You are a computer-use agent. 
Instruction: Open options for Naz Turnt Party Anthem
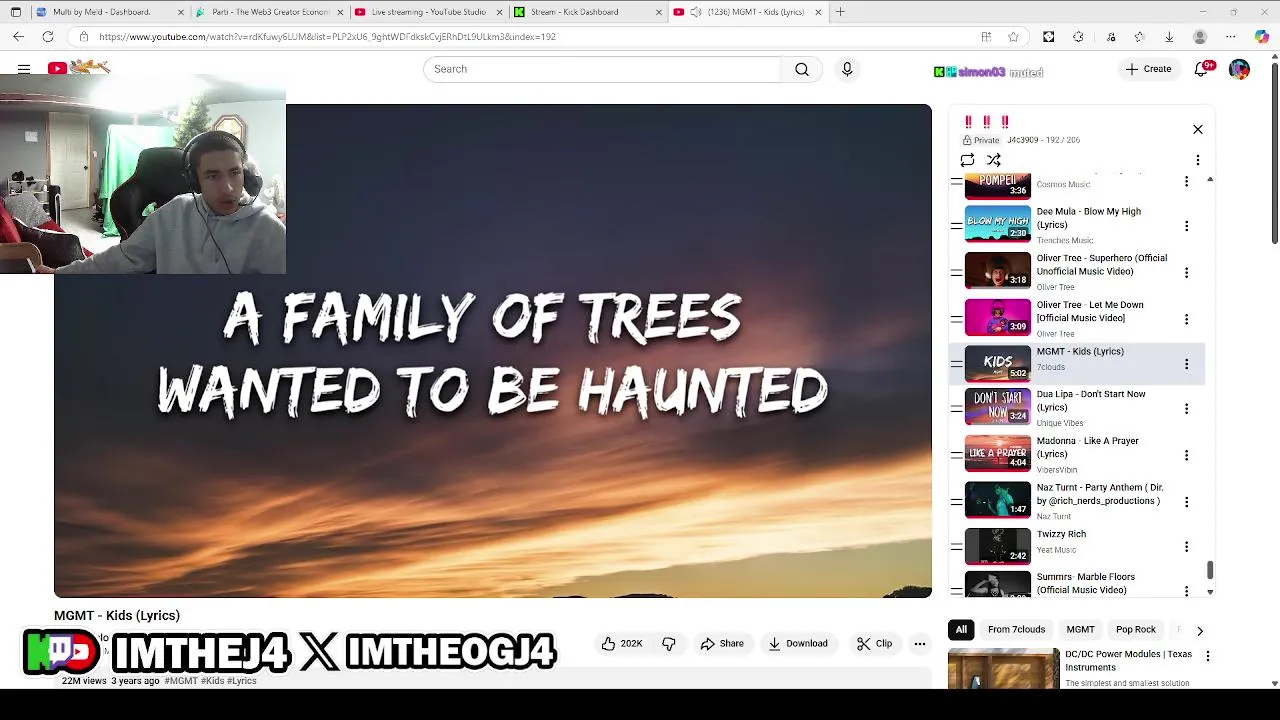click(1186, 501)
